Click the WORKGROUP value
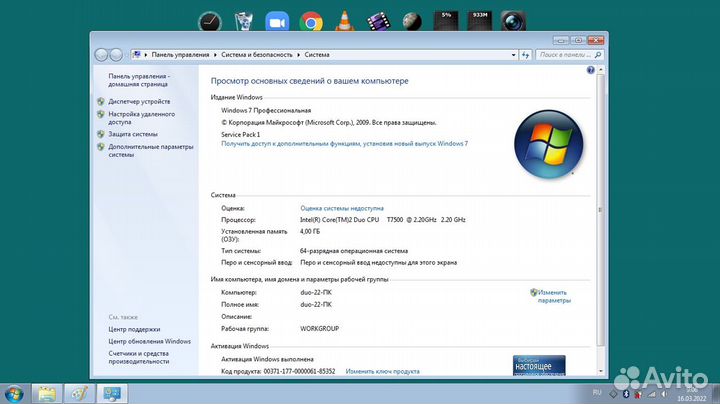The image size is (720, 404). (320, 329)
